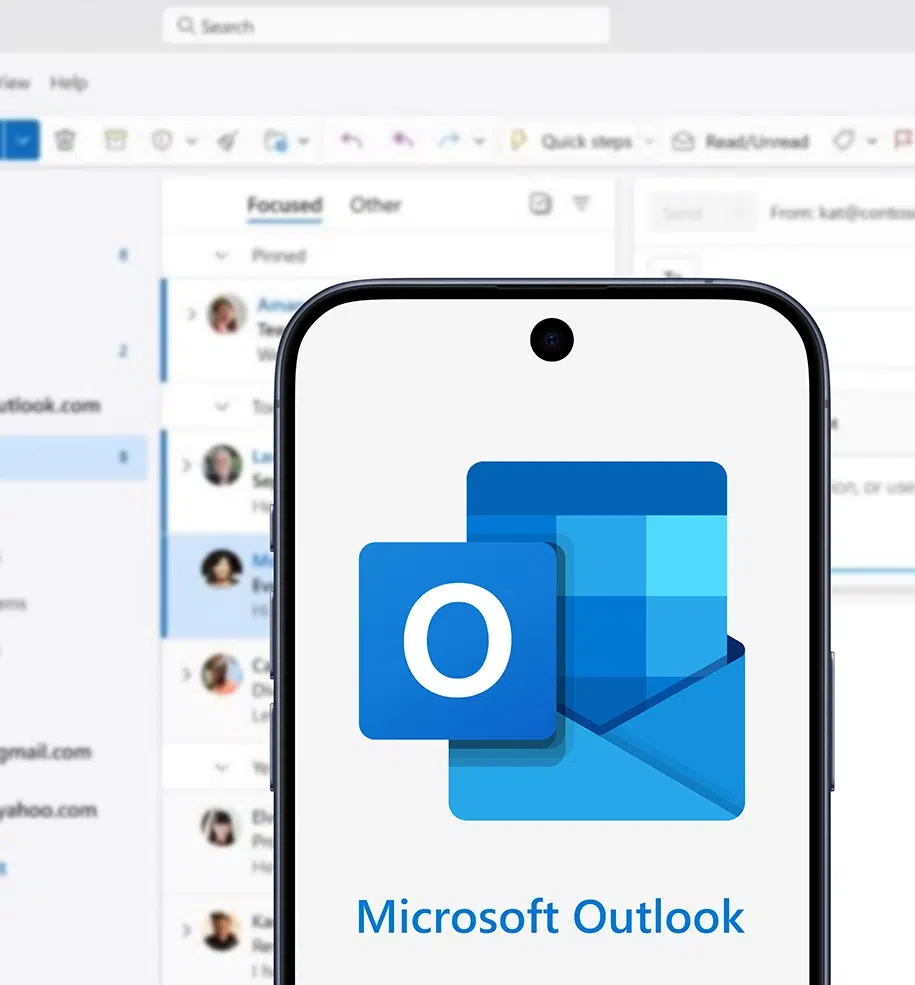Switch to the Focused tab
915x985 pixels.
[x=284, y=205]
